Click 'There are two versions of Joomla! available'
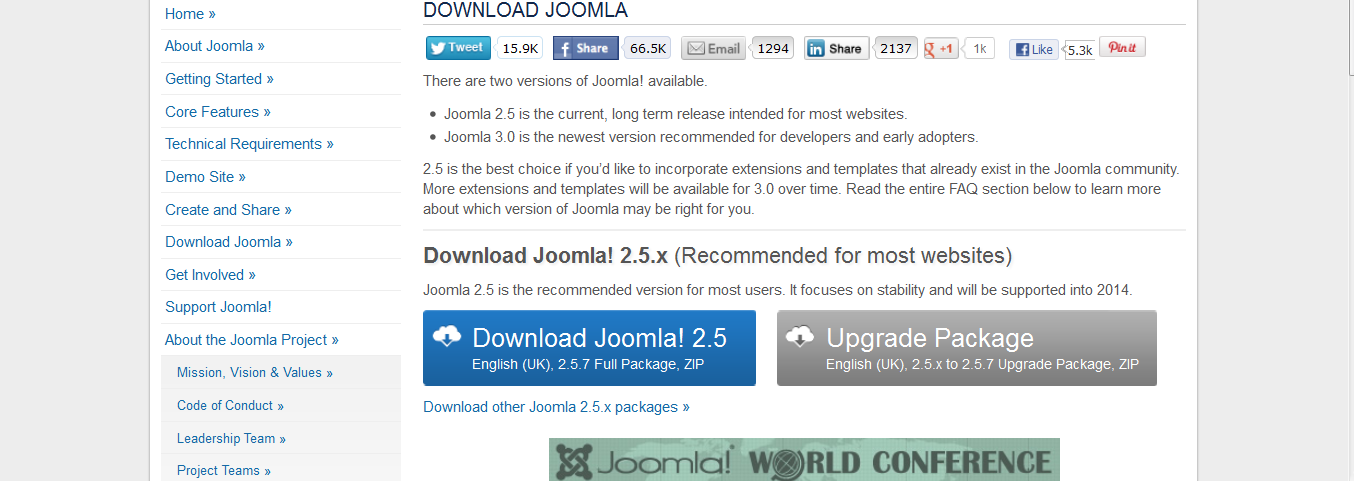 pos(565,81)
